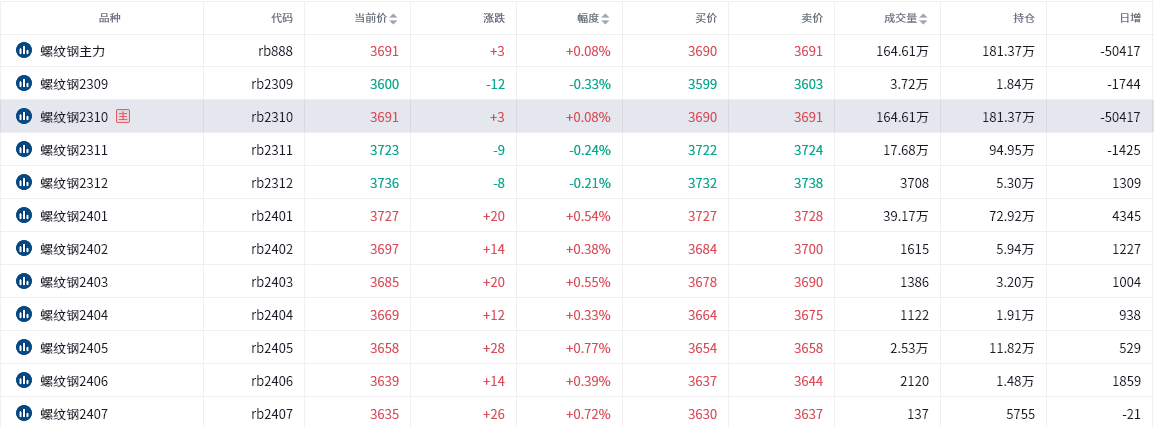The height and width of the screenshot is (427, 1154).
Task: Click chart icon beside 螺纹钢主力
Action: click(24, 51)
